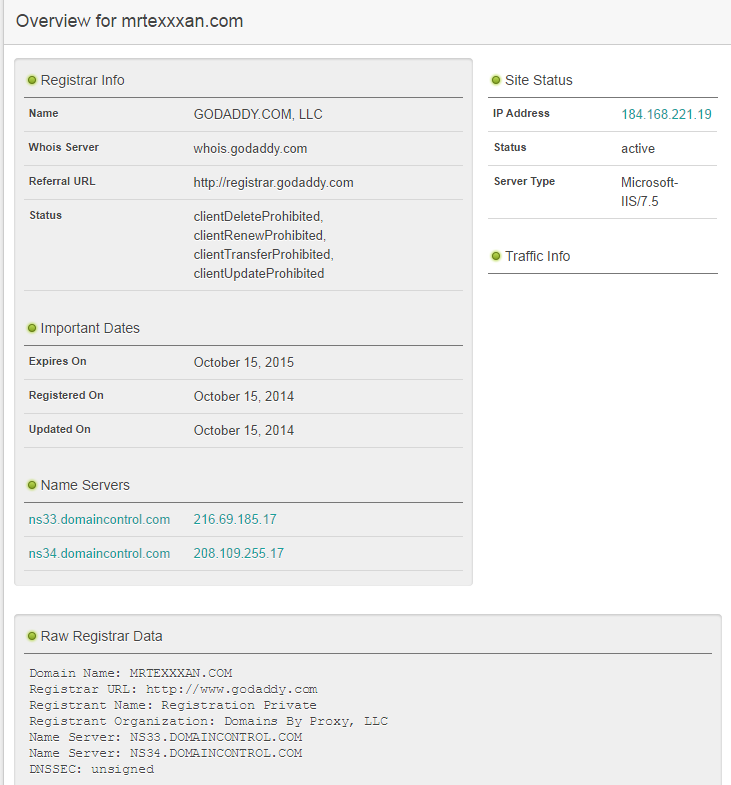Click the clientDeleteProhibited status text
Image resolution: width=731 pixels, height=785 pixels.
(x=258, y=216)
